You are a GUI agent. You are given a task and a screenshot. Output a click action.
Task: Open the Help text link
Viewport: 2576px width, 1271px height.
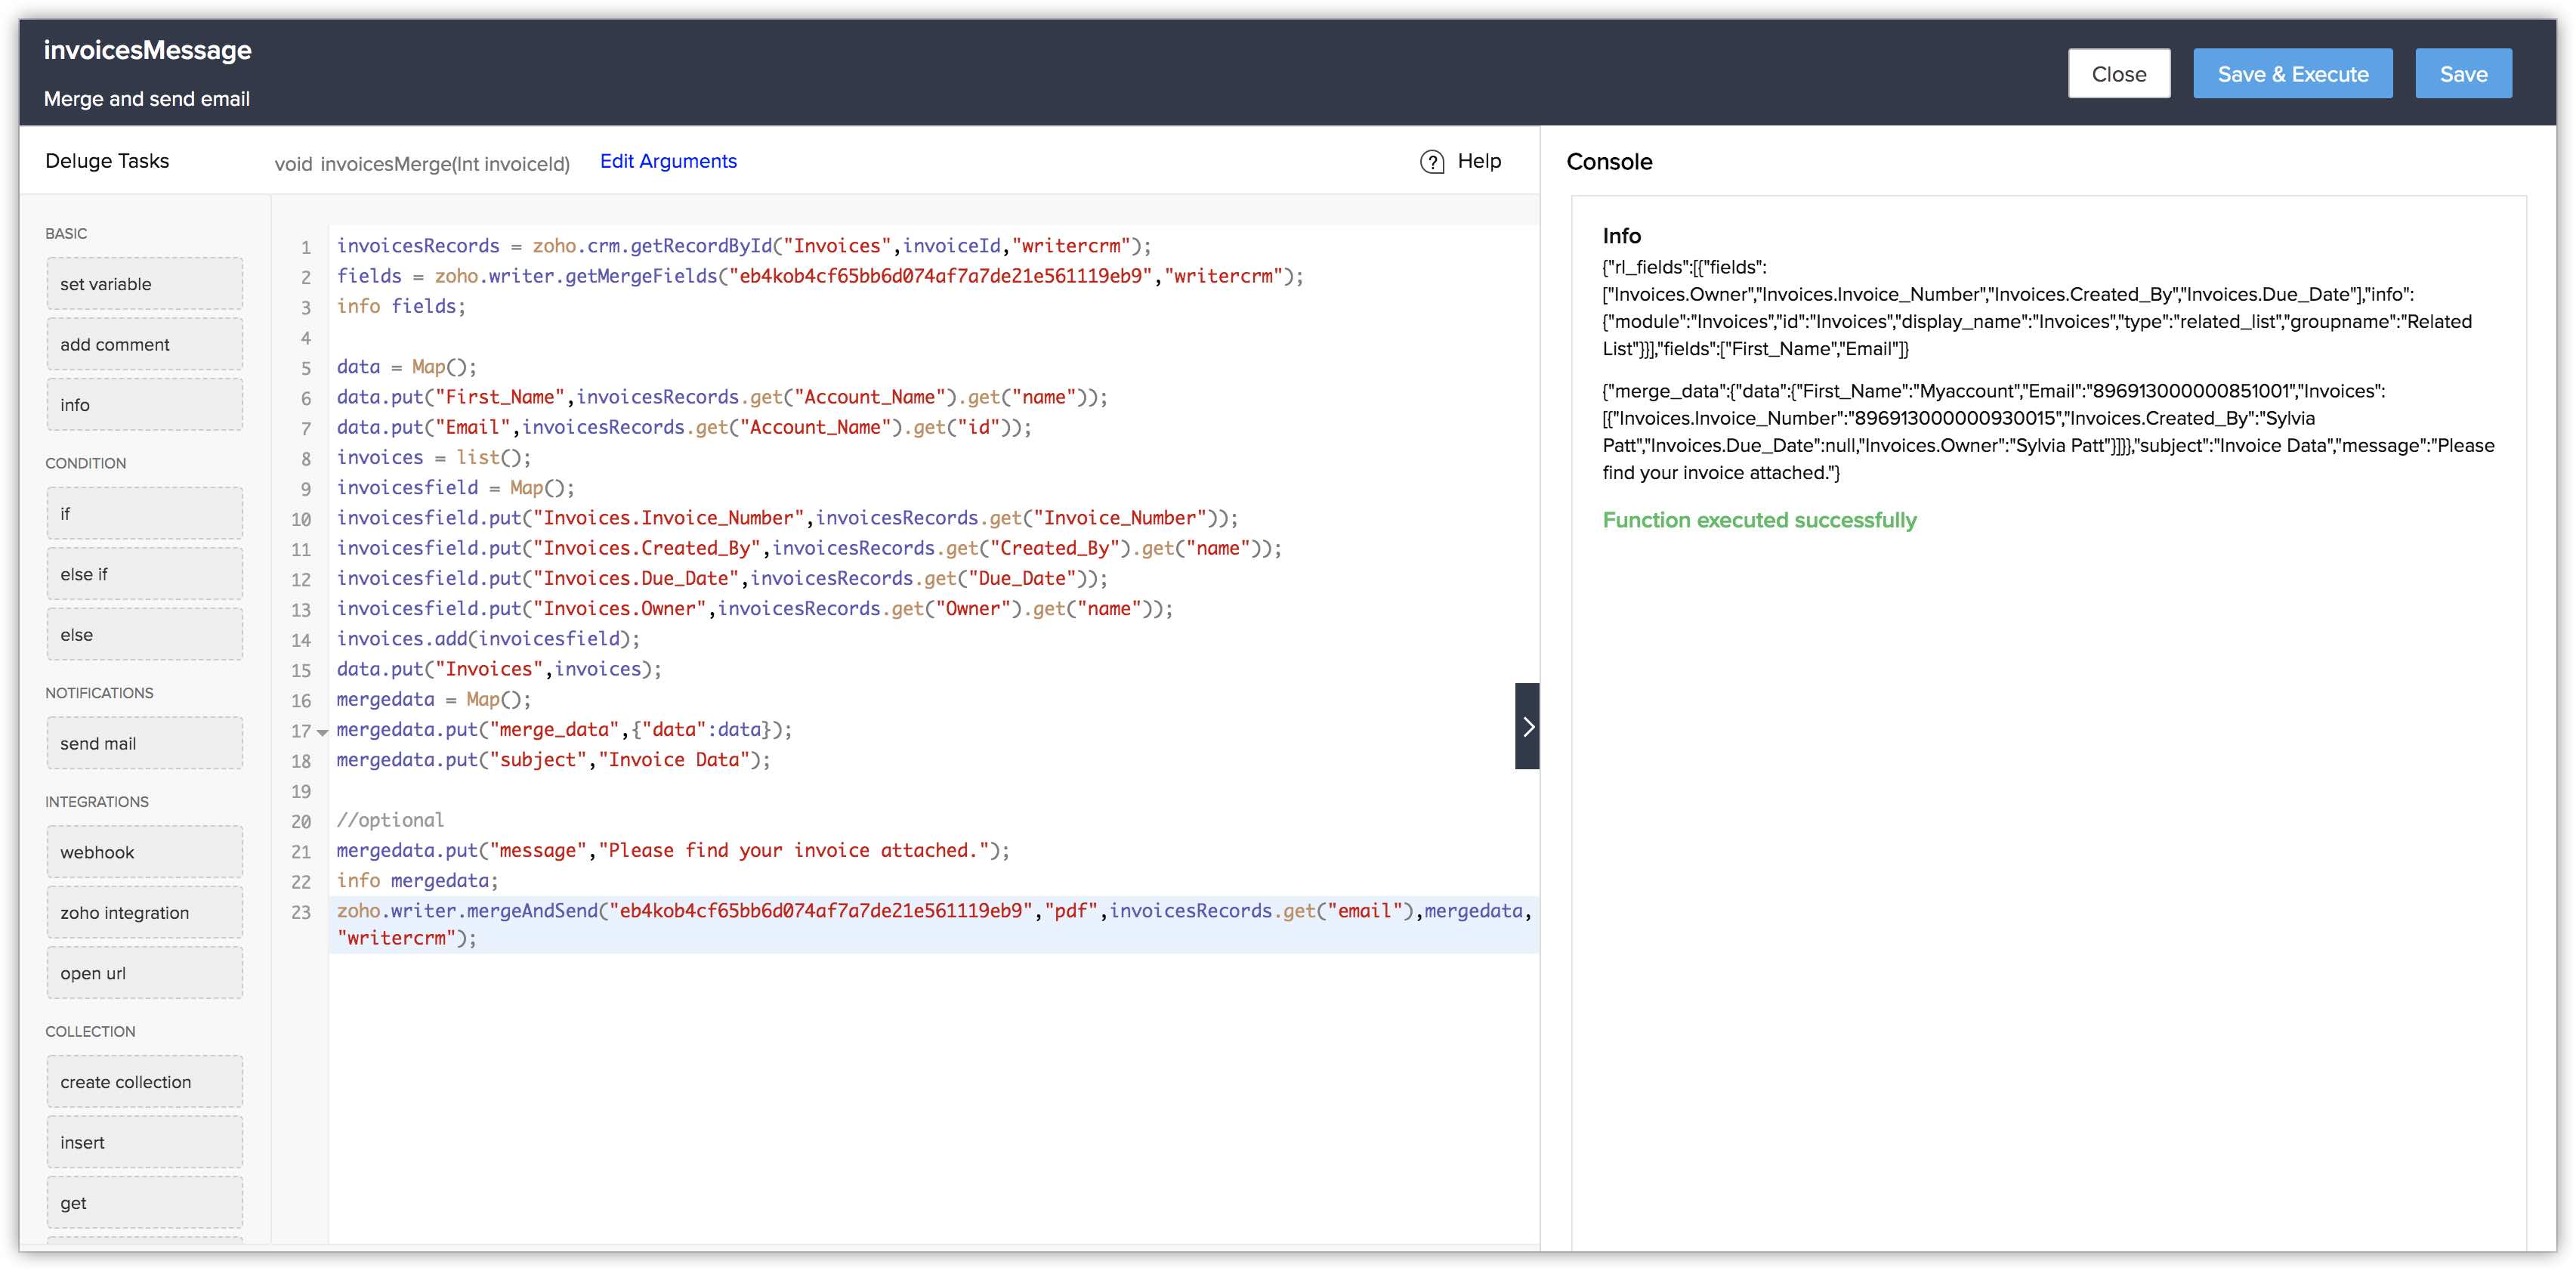[1479, 161]
